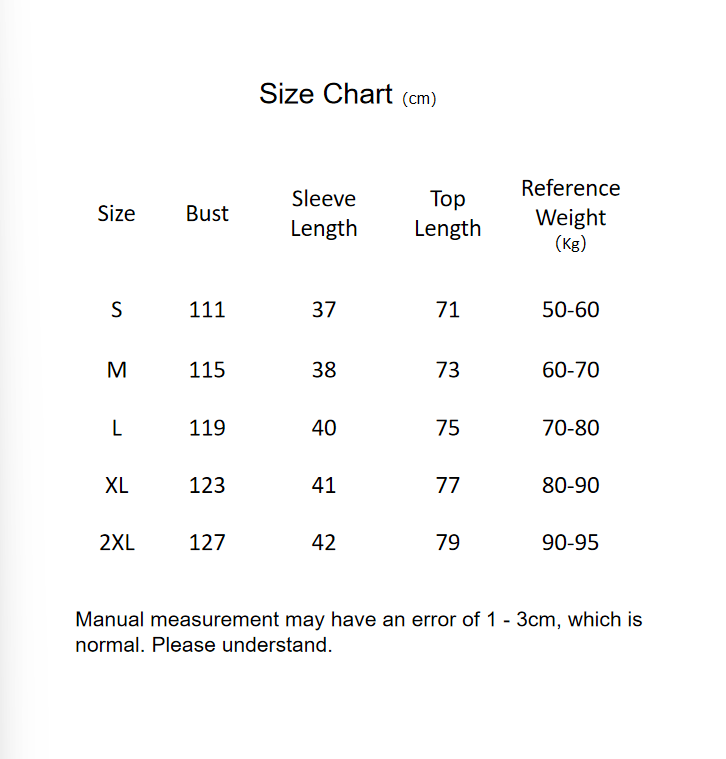Click the top length value 77
The height and width of the screenshot is (759, 726).
447,486
